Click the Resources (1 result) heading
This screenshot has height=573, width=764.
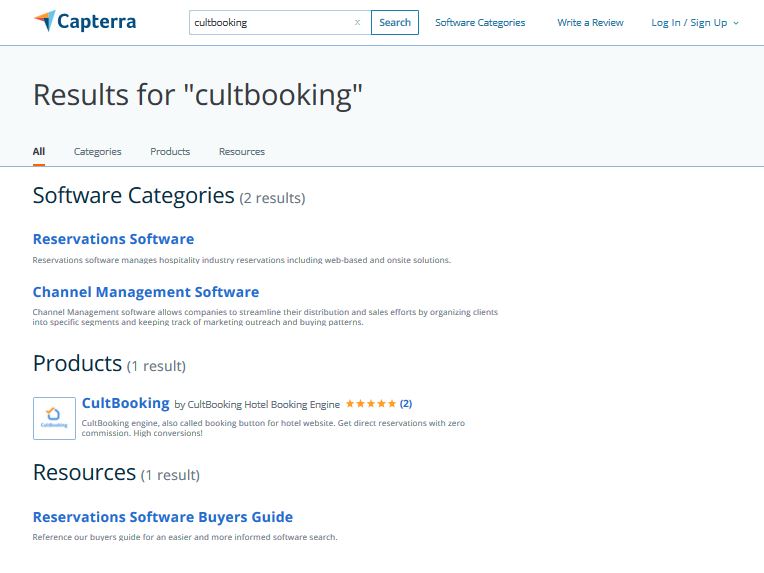[116, 473]
